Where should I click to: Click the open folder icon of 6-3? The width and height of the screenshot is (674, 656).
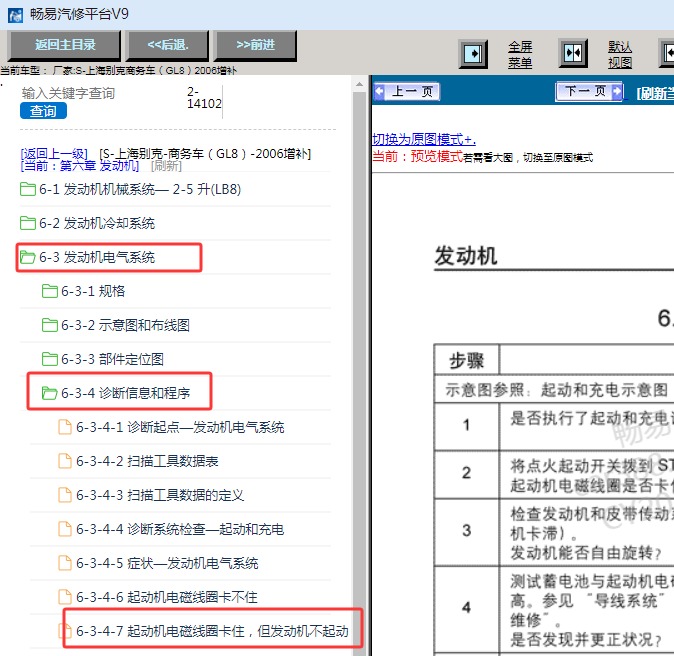tap(28, 257)
